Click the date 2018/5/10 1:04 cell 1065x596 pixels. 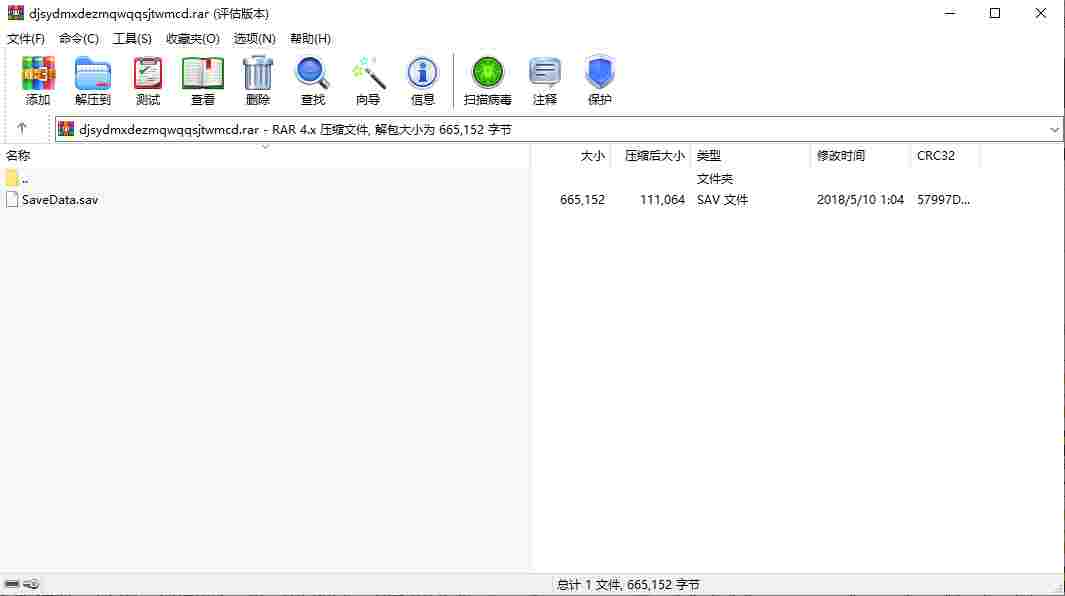(x=860, y=200)
